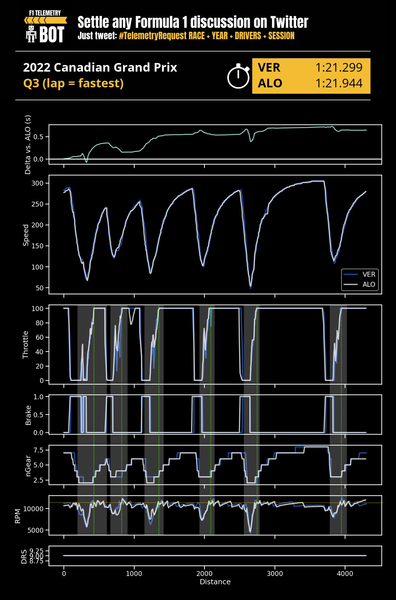Click the #TelemetryRequest hashtag text
This screenshot has width=396, height=600.
click(153, 36)
